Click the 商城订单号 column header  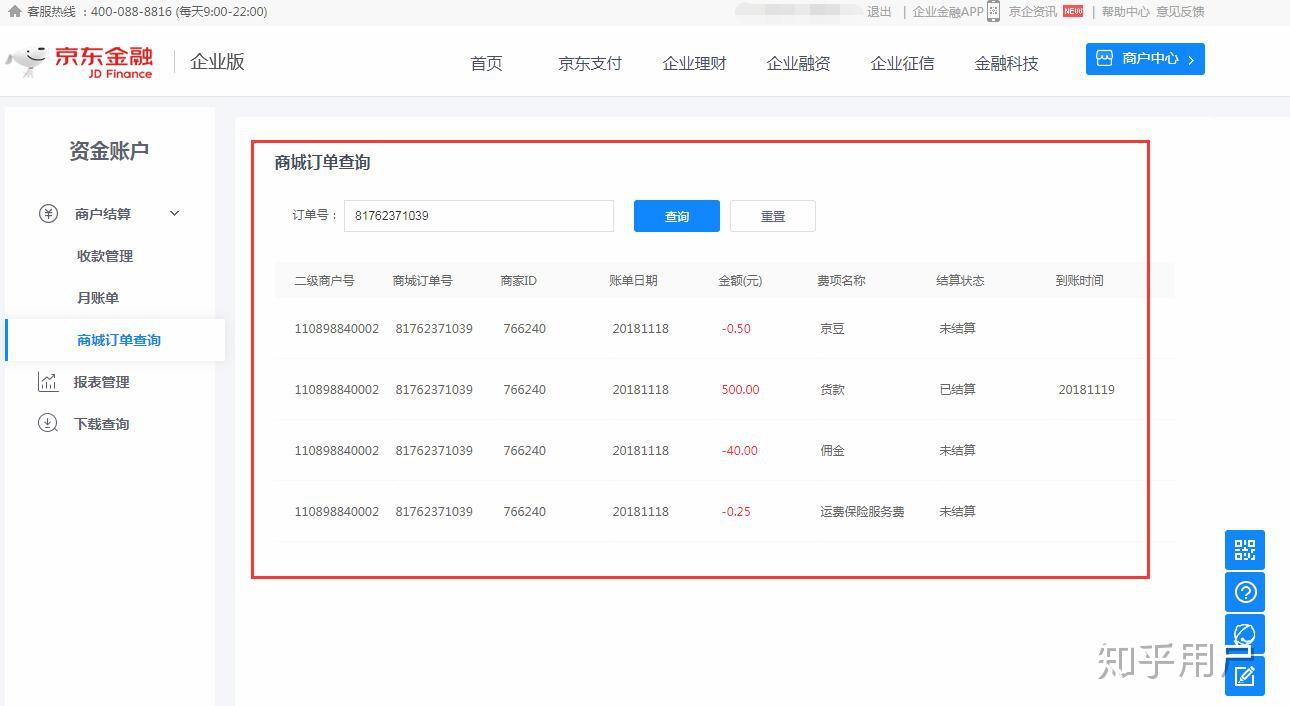422,281
